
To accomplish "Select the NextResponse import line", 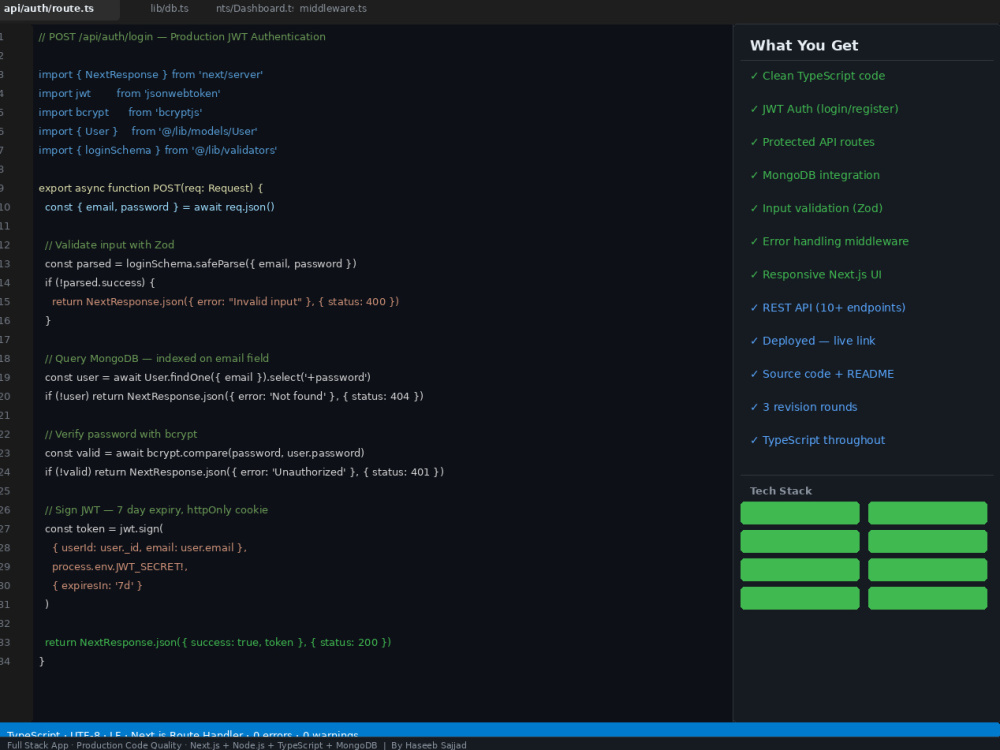I will click(151, 75).
